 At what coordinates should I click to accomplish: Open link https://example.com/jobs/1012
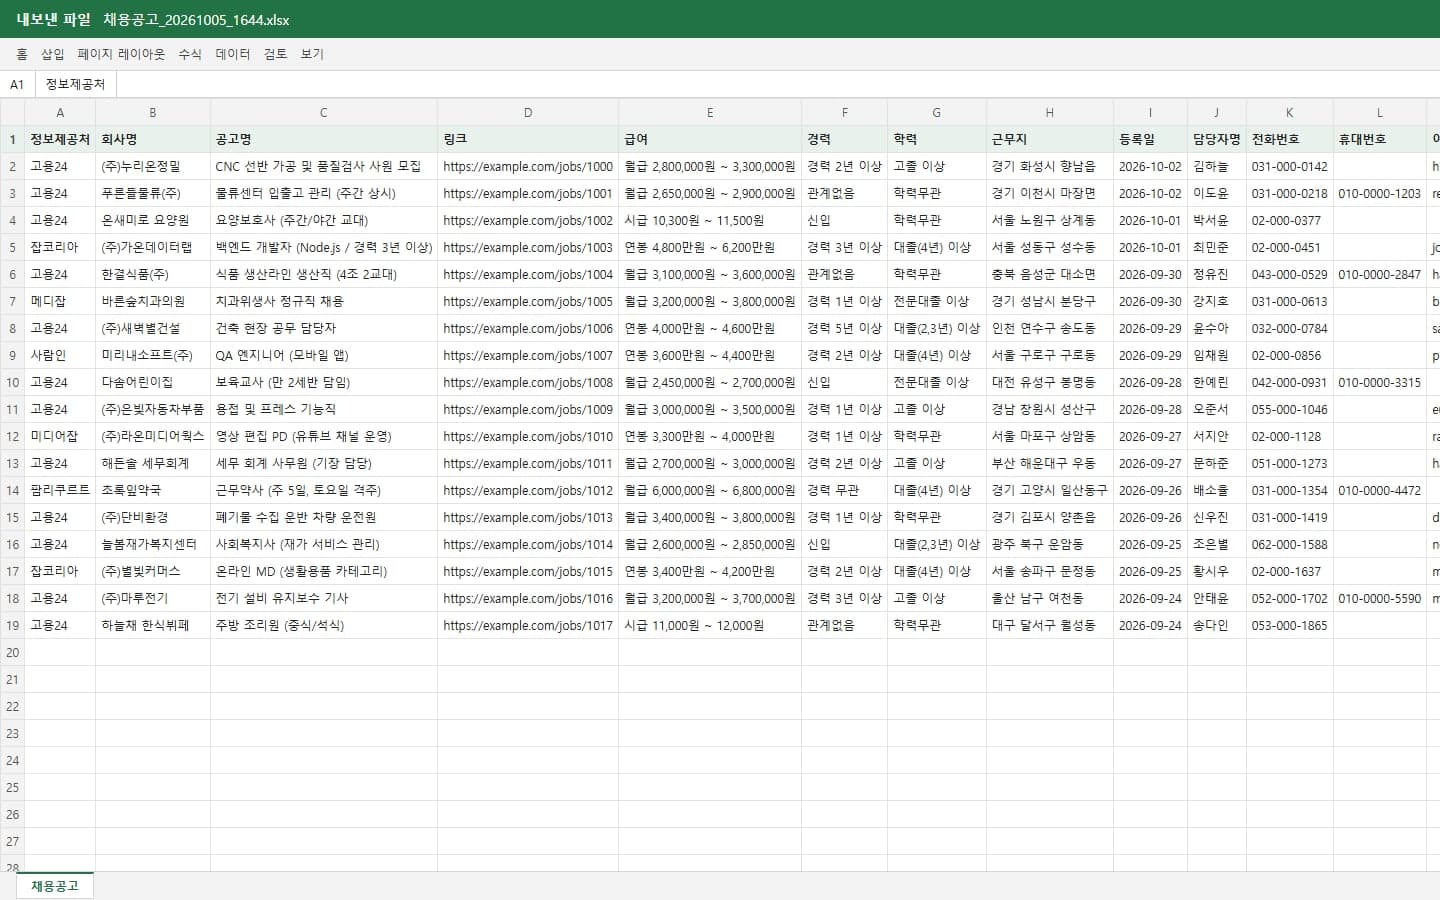pyautogui.click(x=528, y=491)
